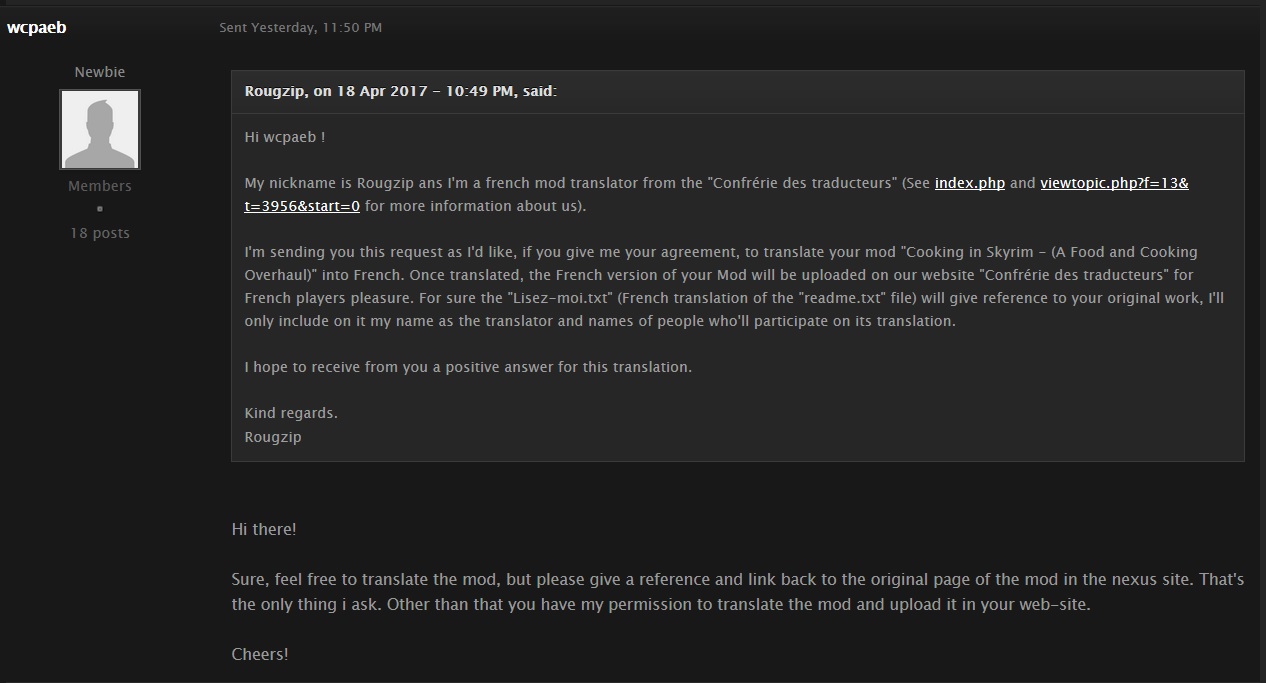The width and height of the screenshot is (1266, 683).
Task: Open the viewtopic.php?f=13& link
Action: [x=1114, y=184]
